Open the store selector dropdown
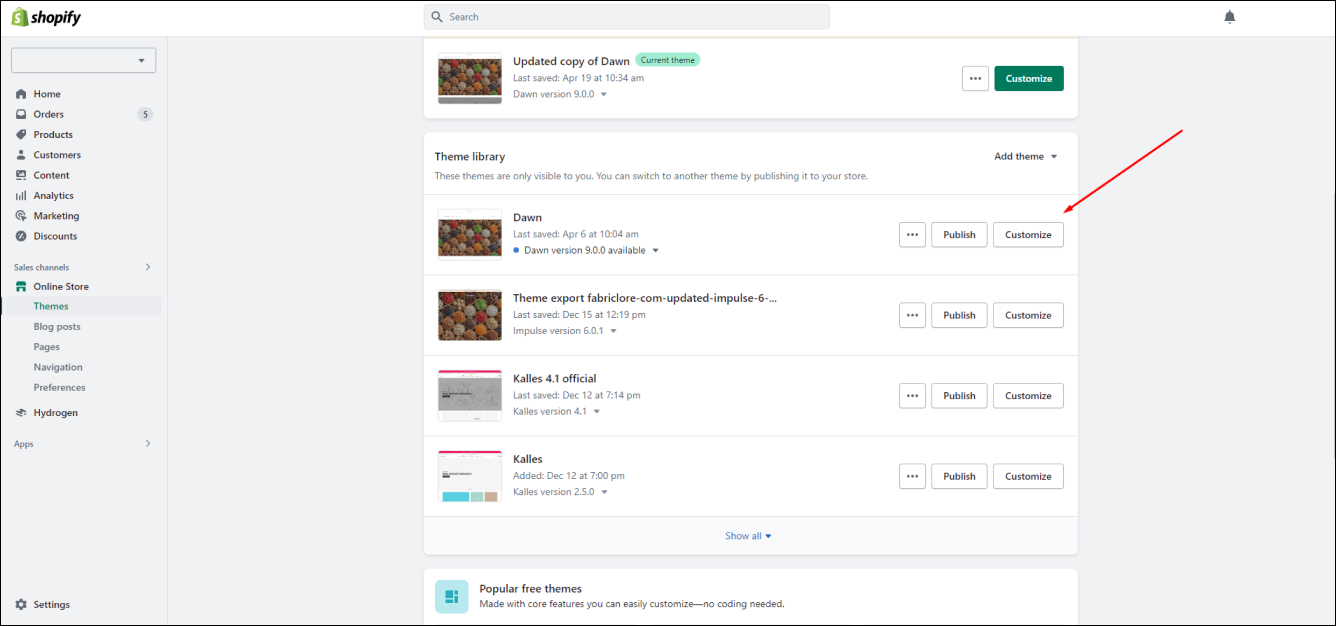The image size is (1336, 626). point(83,60)
